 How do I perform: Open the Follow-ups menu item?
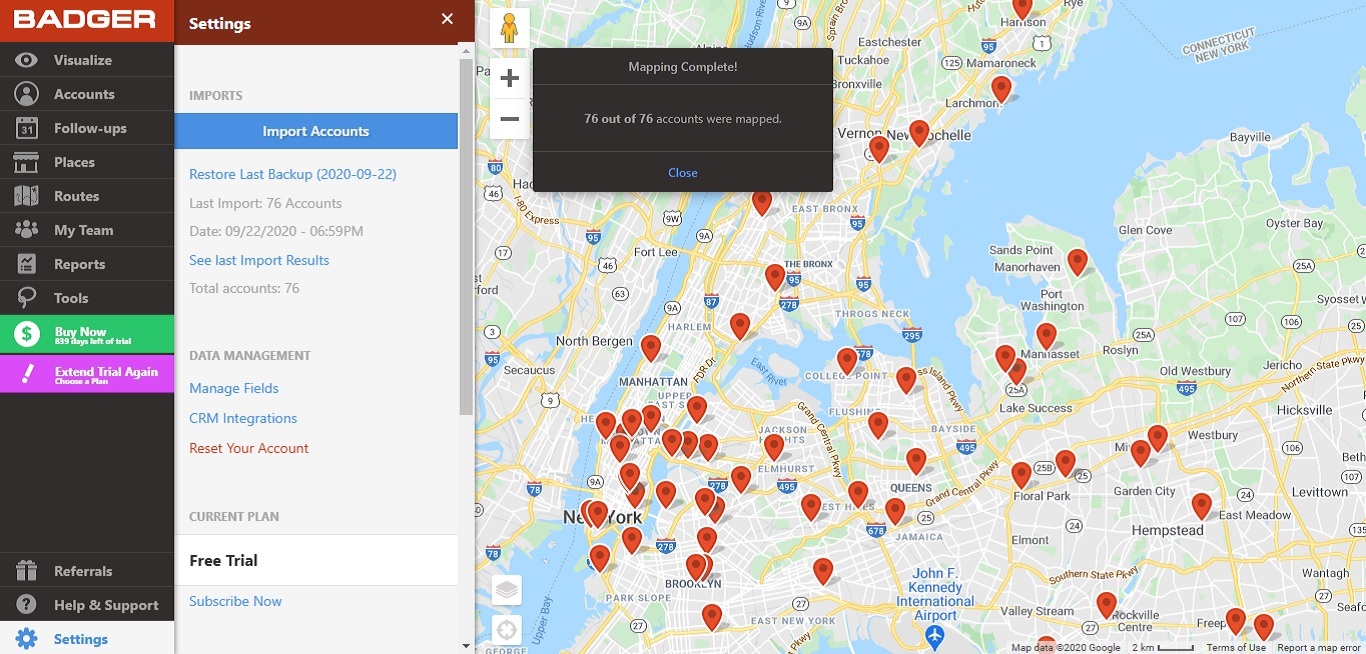click(x=87, y=128)
